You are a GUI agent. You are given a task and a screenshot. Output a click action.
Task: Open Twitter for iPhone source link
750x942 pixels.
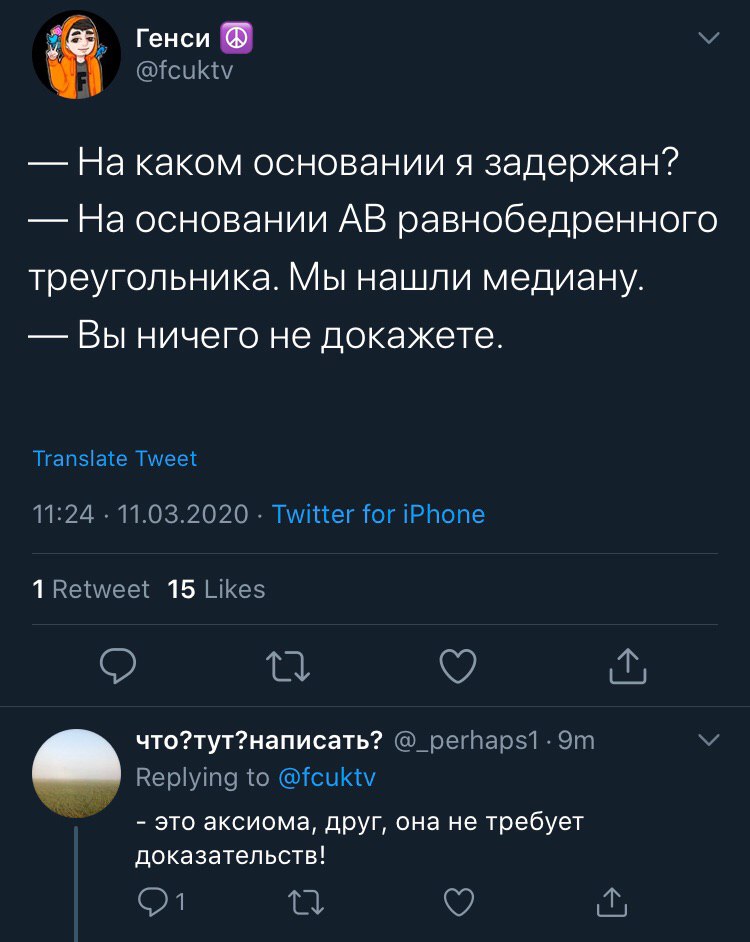pos(378,515)
